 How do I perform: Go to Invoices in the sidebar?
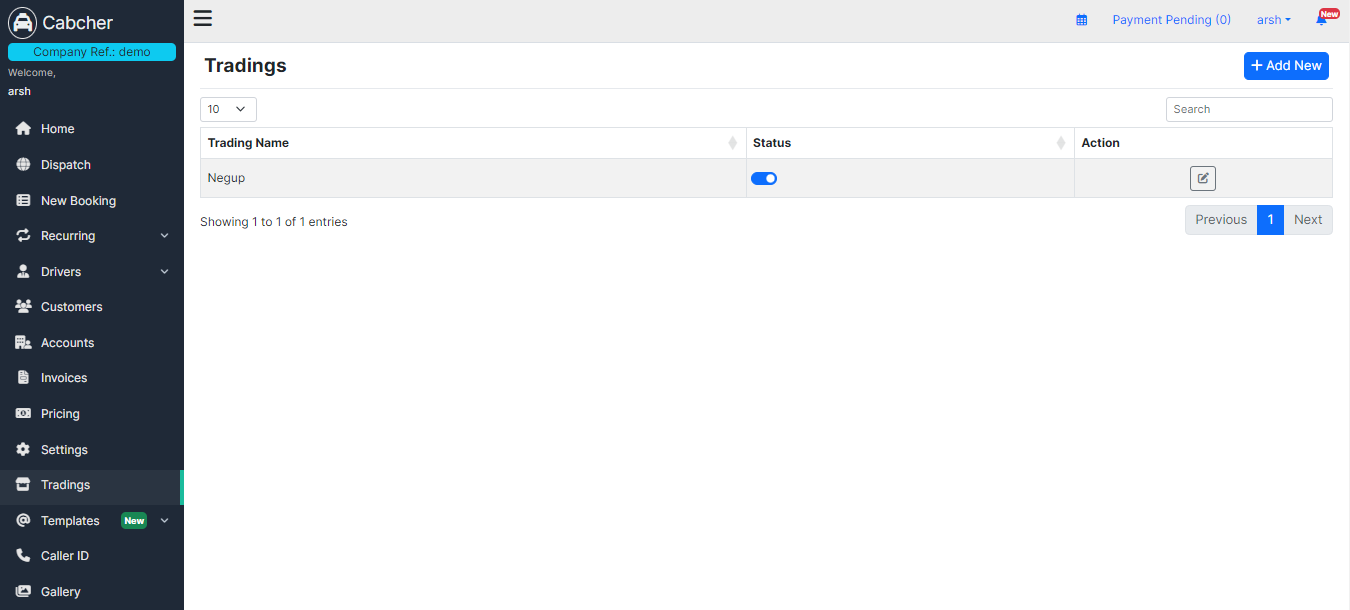(x=64, y=378)
